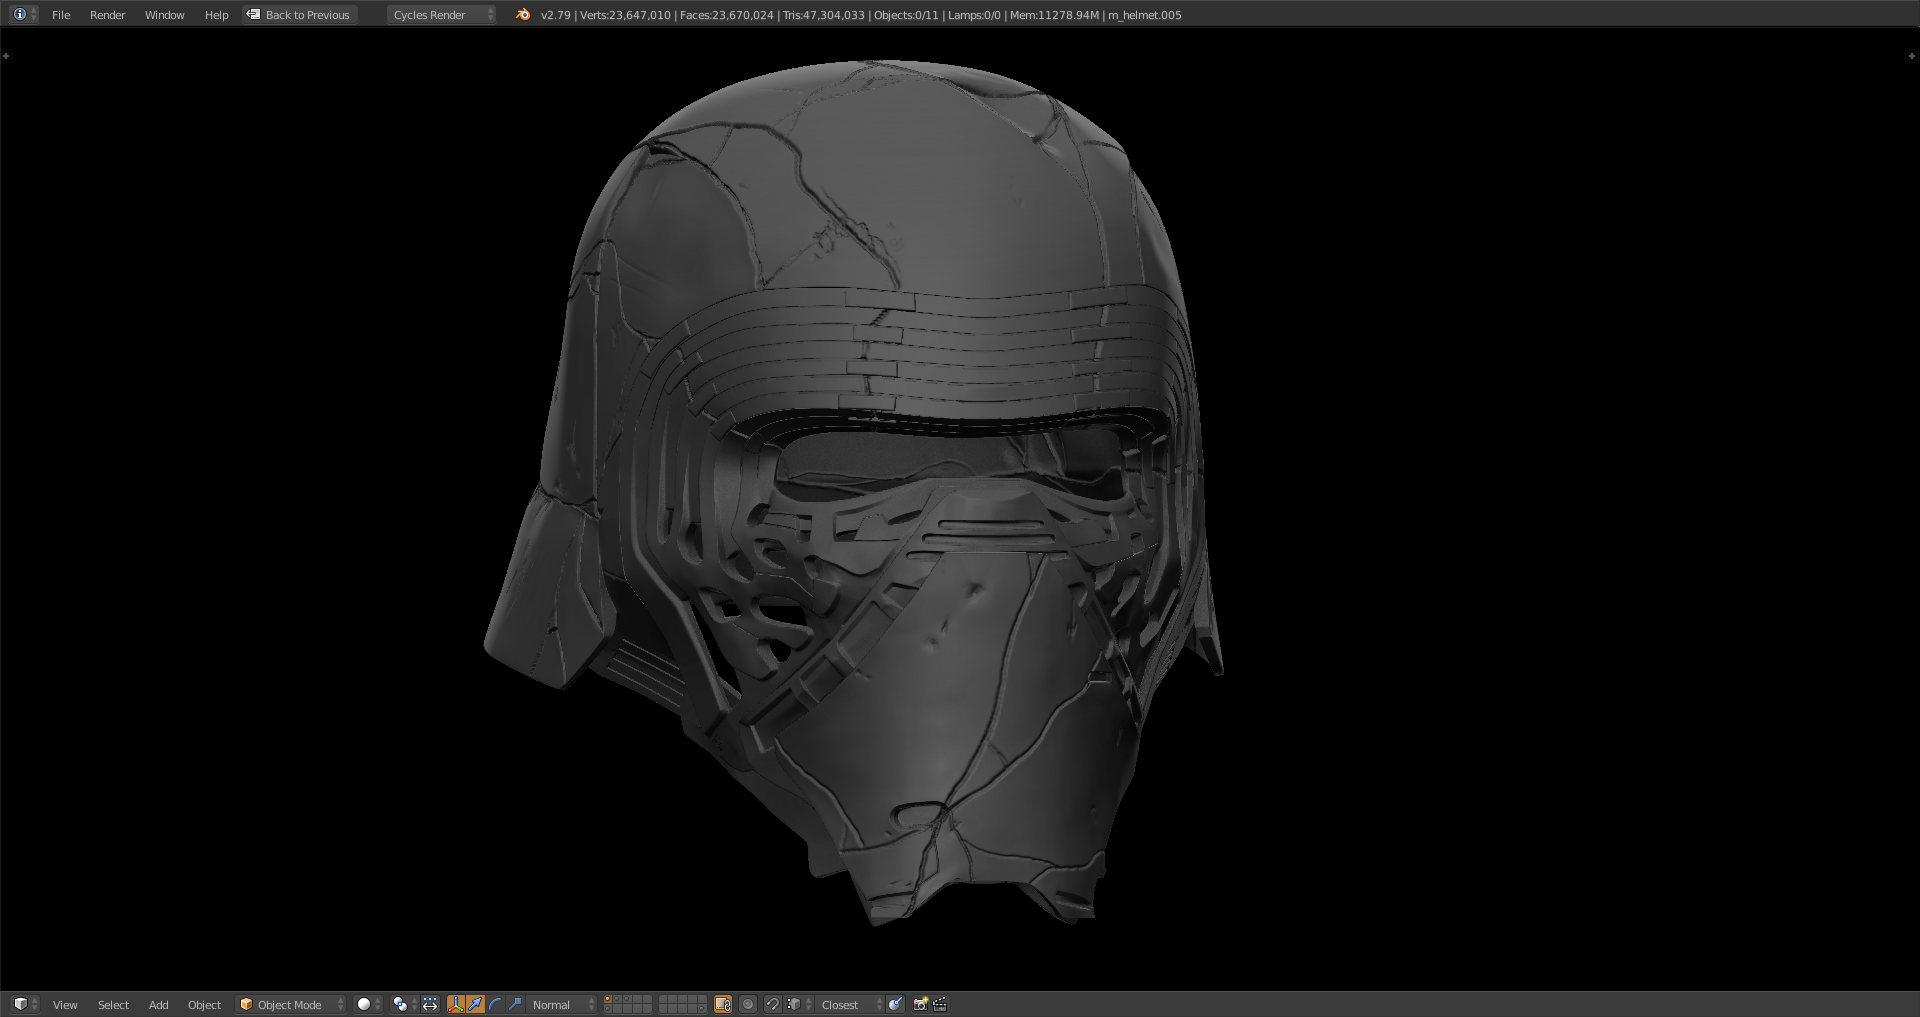Toggle snap during transform magnet
Screen dimensions: 1920x1017
(772, 1004)
